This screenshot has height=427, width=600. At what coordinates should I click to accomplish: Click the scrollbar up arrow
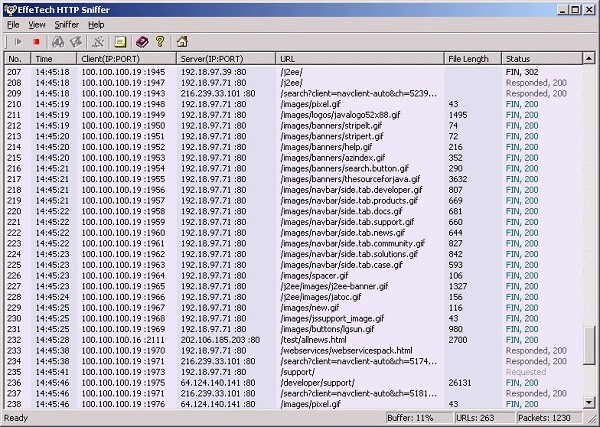[589, 59]
